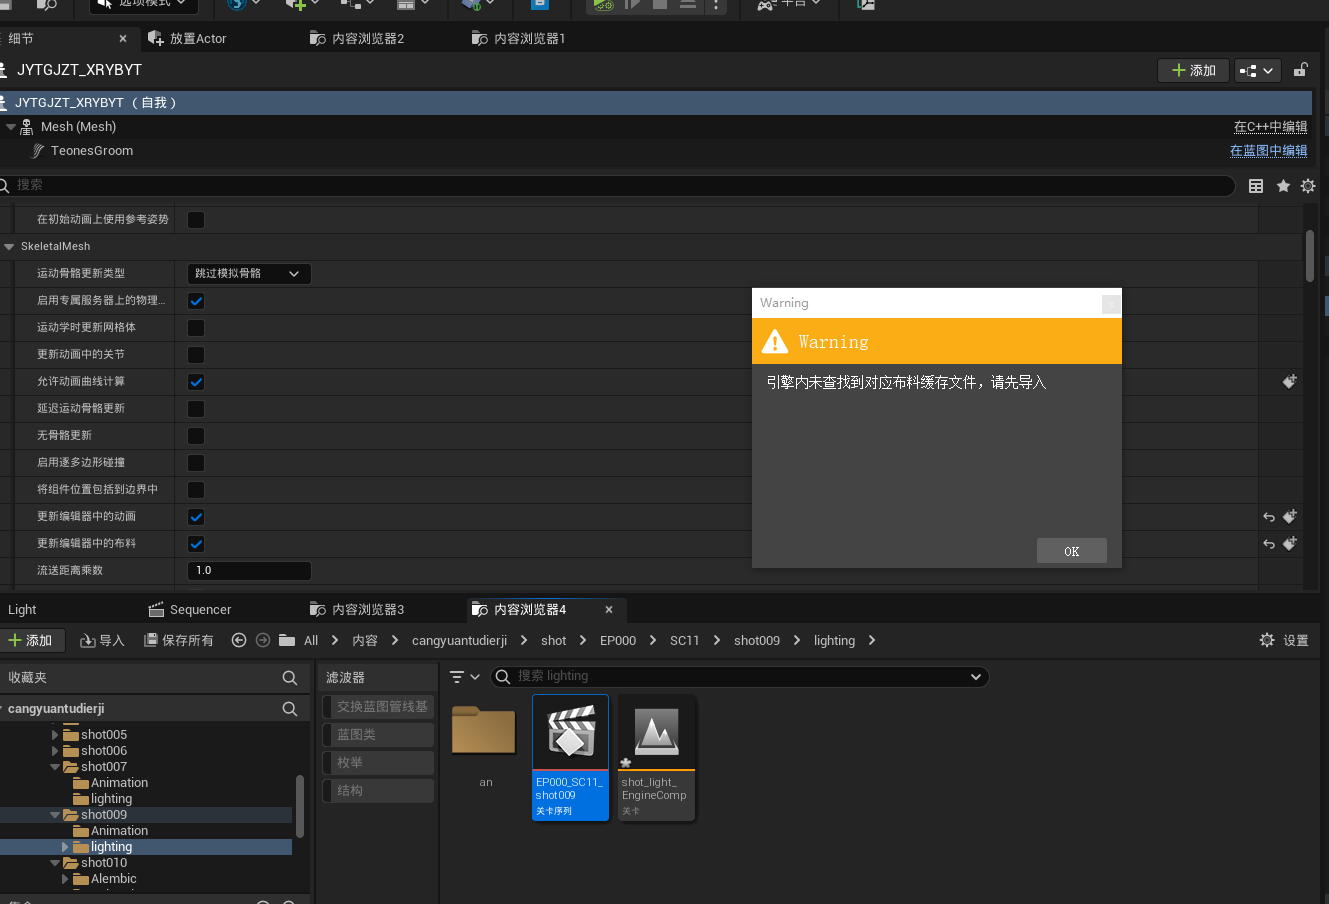Click OK in the Warning dialog

point(1071,551)
